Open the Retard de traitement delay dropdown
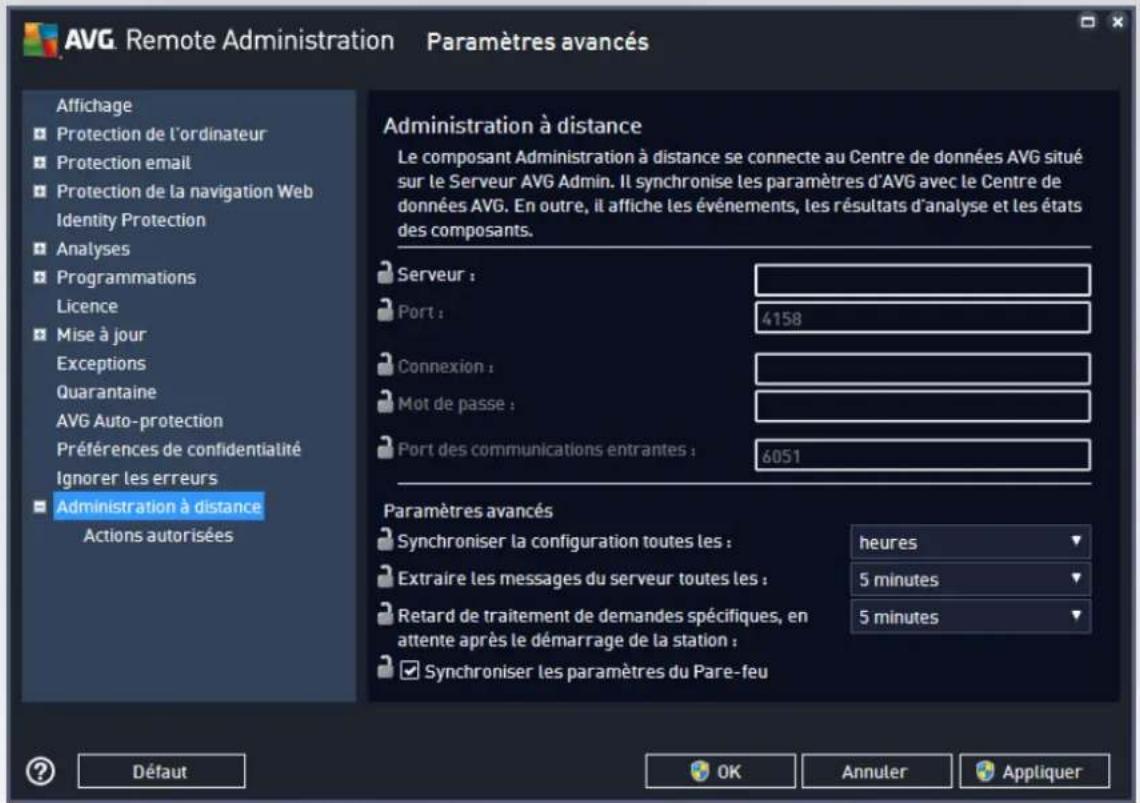 click(970, 617)
